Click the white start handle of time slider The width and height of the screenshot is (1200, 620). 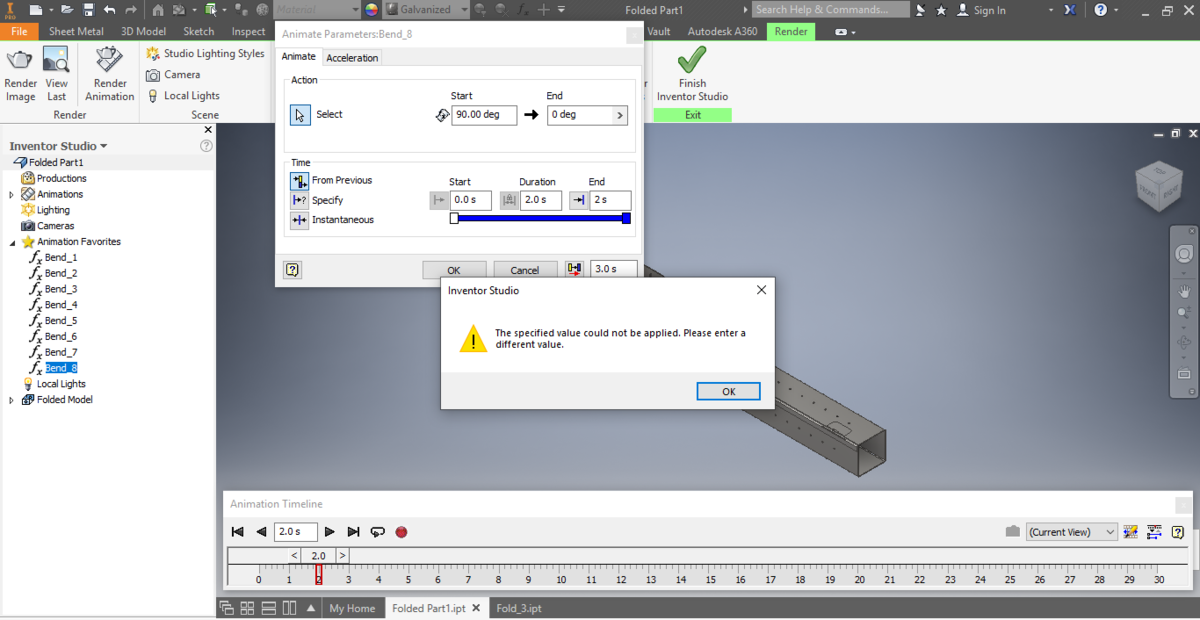click(454, 218)
